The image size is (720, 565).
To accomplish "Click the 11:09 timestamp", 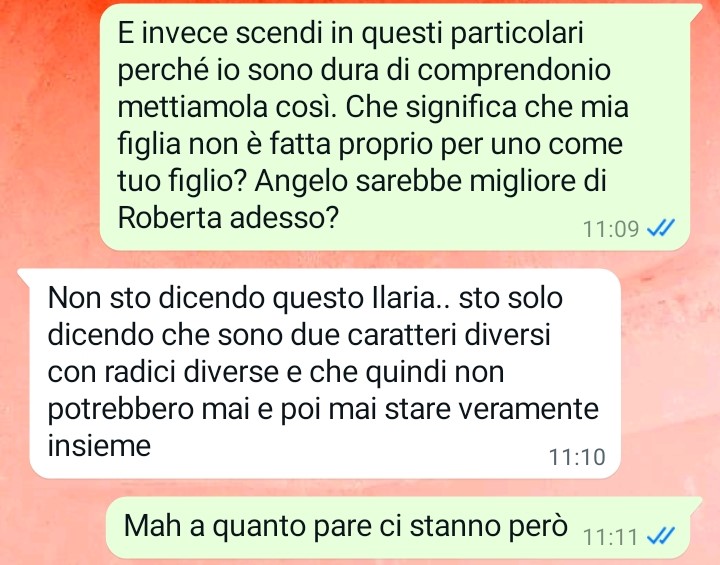I will 611,229.
